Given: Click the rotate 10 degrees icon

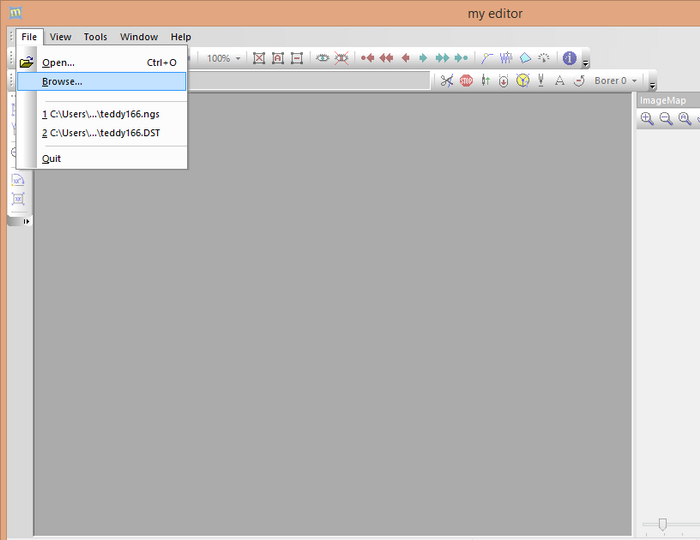Looking at the screenshot, I should pos(18,180).
